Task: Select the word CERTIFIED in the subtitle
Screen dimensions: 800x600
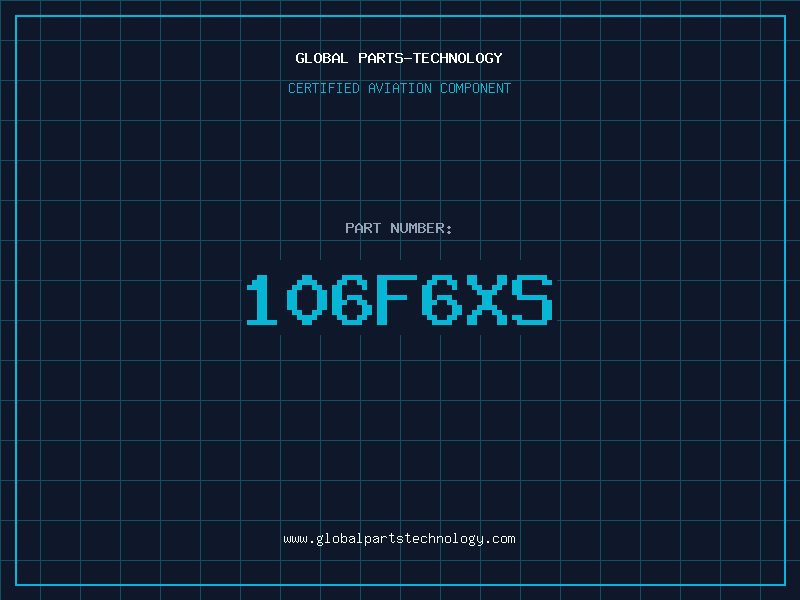Action: (324, 88)
